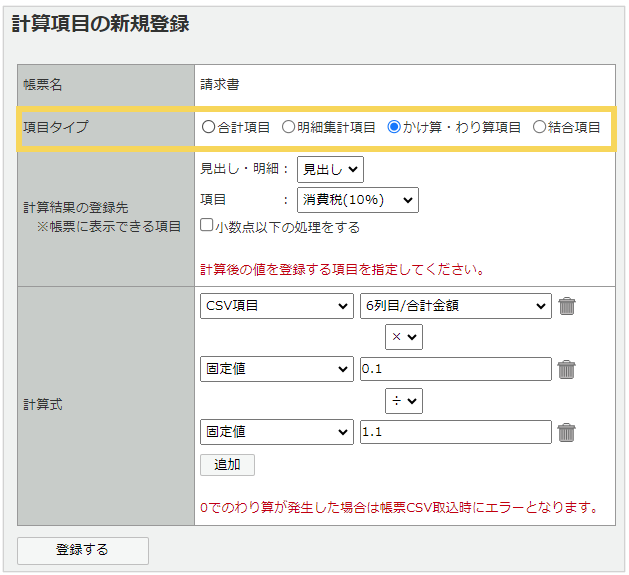Focus the input field containing 1.1
Viewport: 629px width, 575px height.
[455, 432]
